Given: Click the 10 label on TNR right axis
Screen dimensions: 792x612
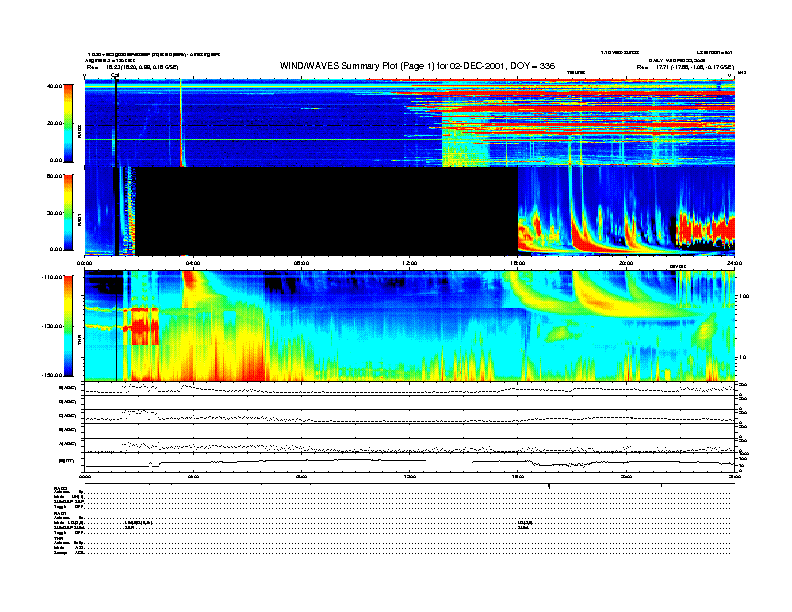Looking at the screenshot, I should click(x=745, y=358).
